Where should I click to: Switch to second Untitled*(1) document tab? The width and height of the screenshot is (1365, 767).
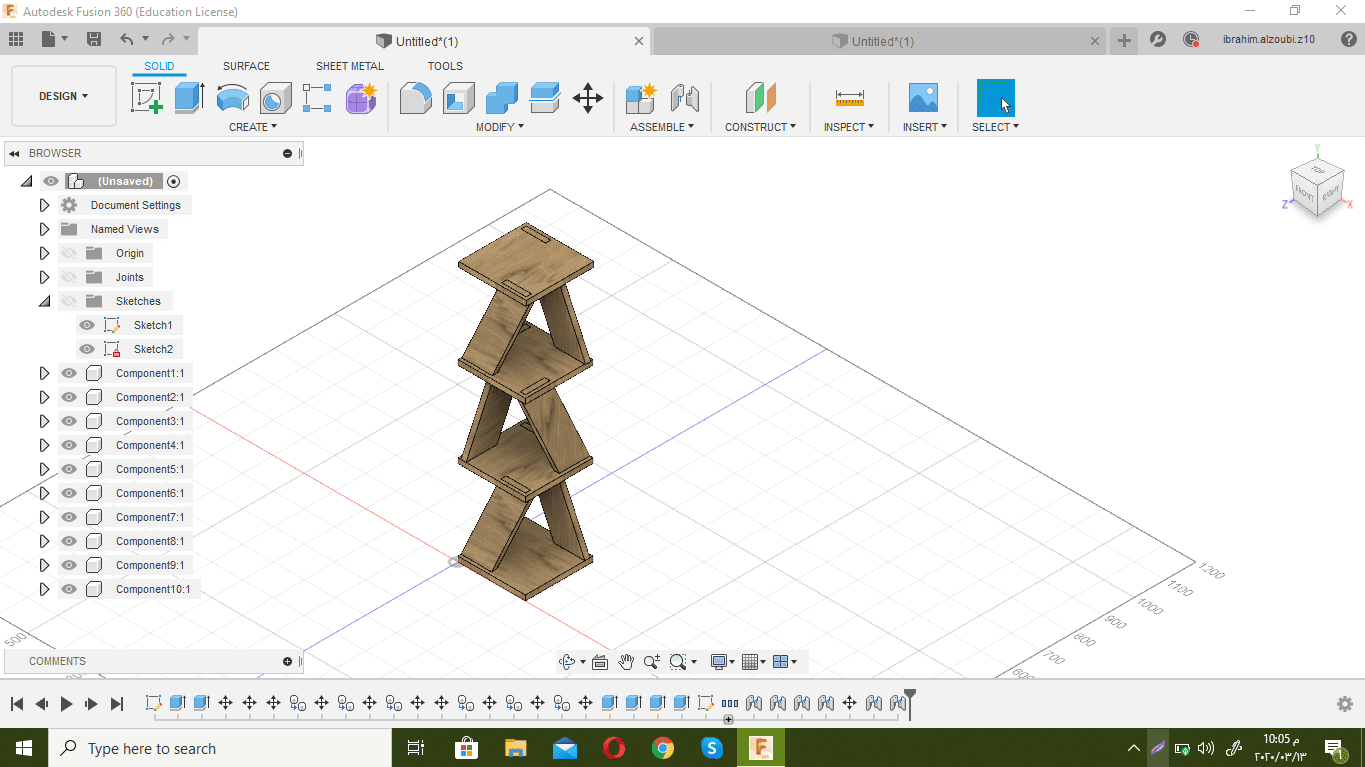click(x=880, y=41)
